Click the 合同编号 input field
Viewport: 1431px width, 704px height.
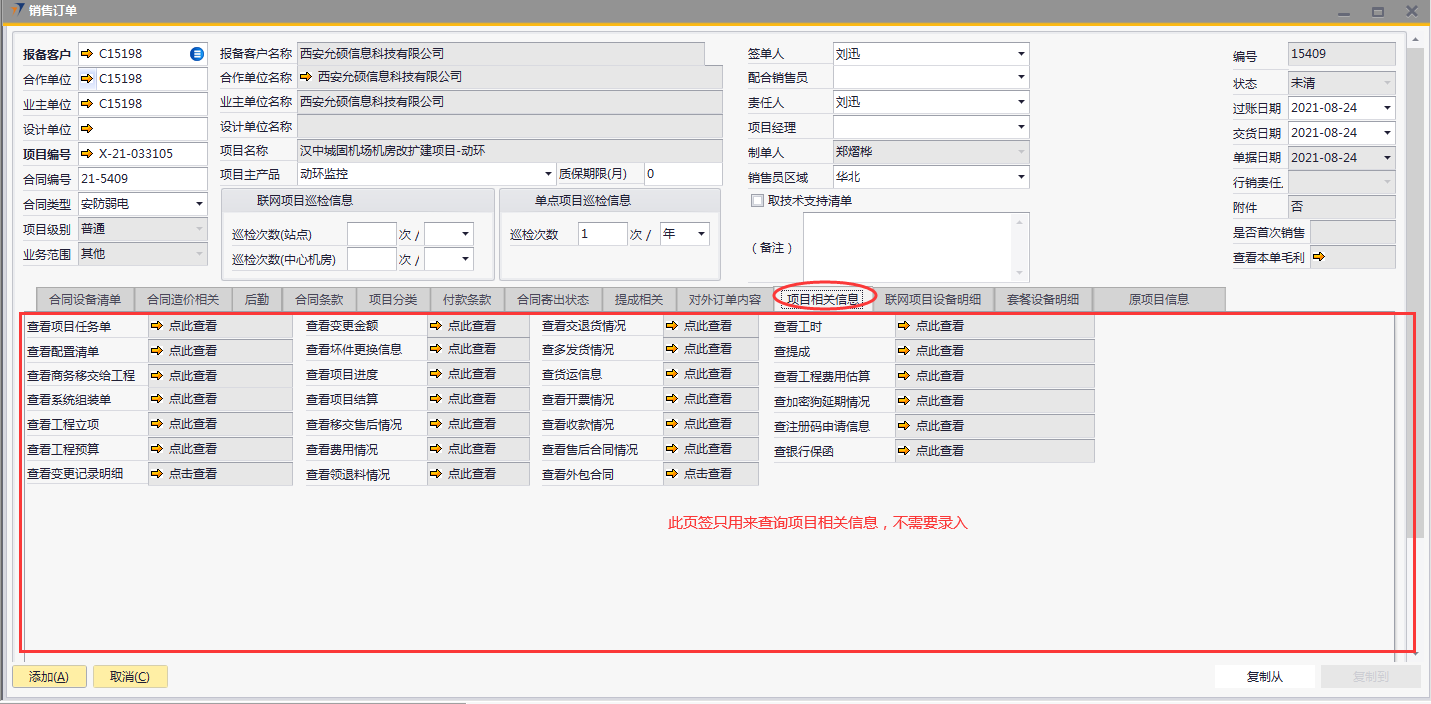142,179
